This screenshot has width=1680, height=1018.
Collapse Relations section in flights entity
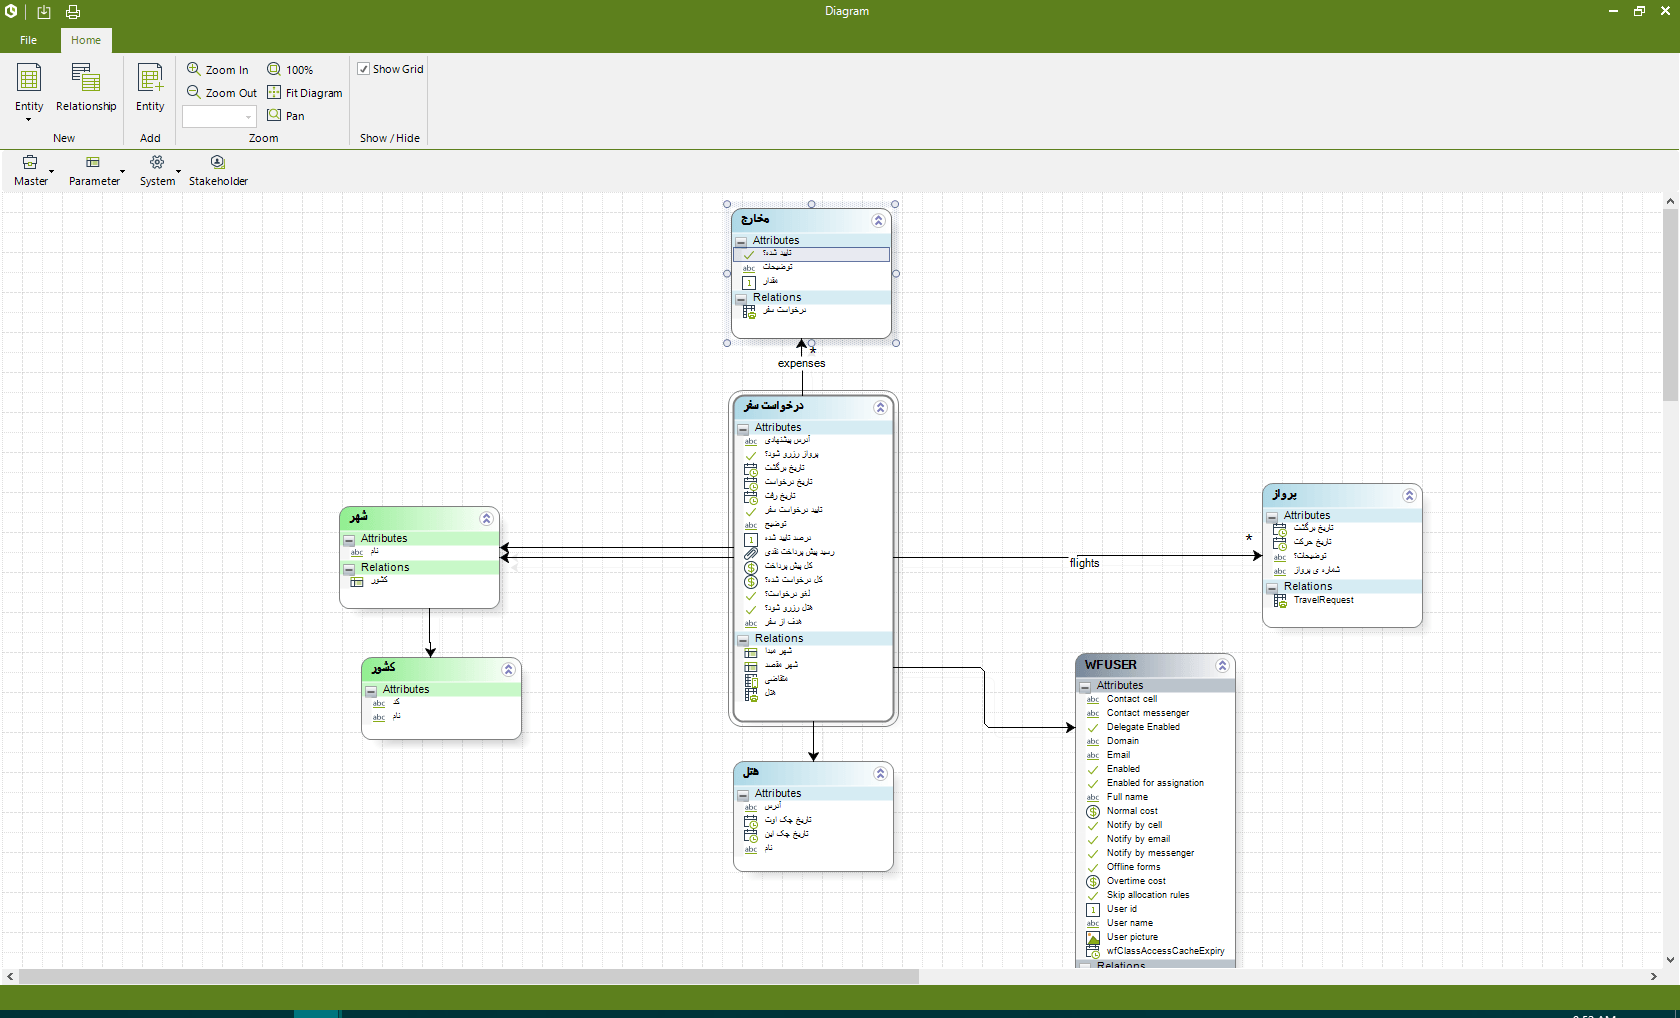pyautogui.click(x=1272, y=588)
